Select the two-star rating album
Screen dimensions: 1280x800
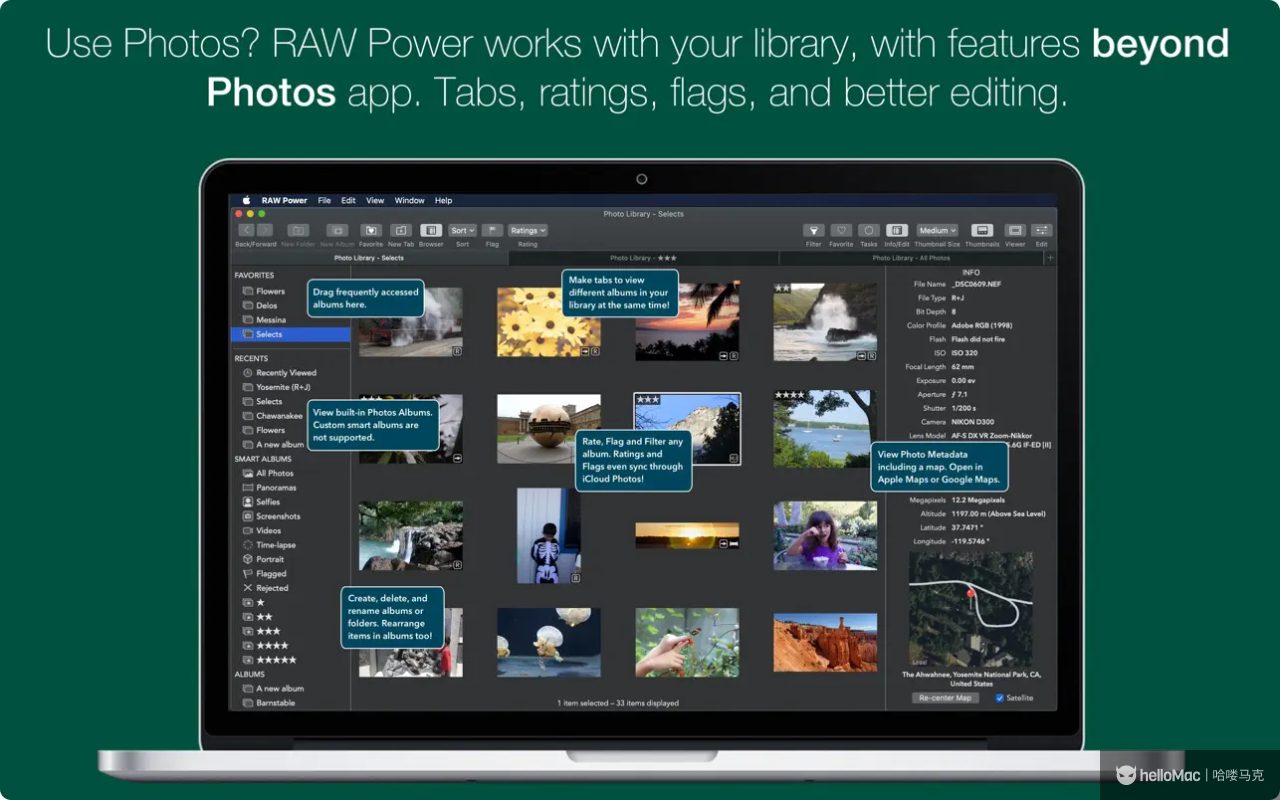[x=257, y=617]
